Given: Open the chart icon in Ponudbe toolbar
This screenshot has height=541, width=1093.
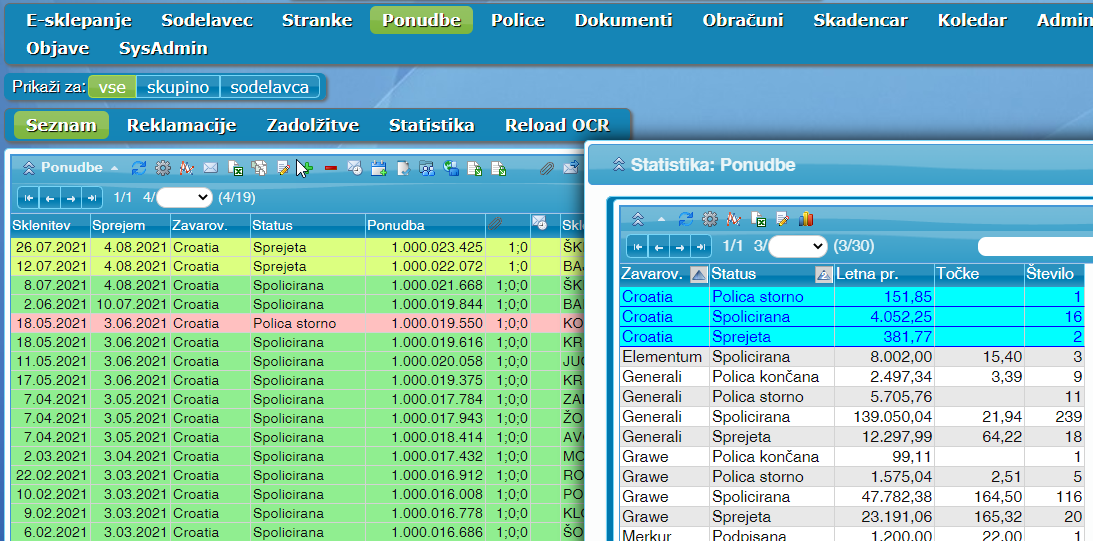Looking at the screenshot, I should [186, 167].
